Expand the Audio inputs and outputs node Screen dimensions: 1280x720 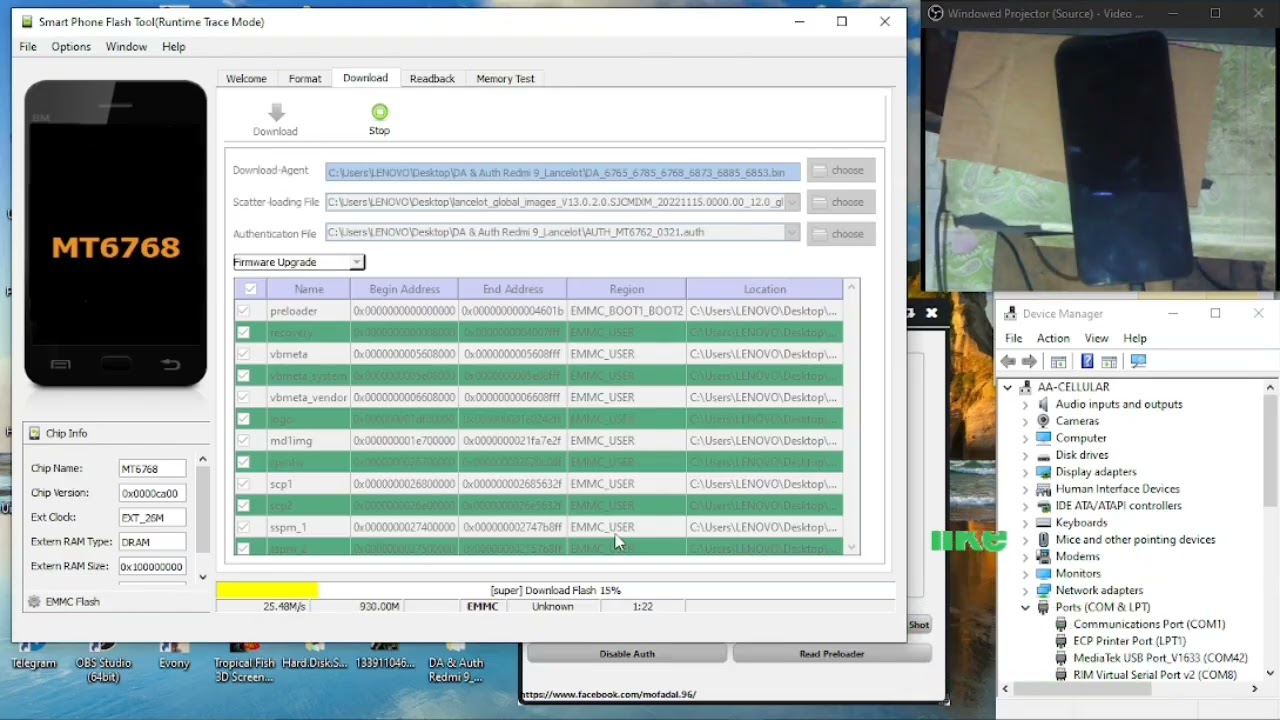pyautogui.click(x=1025, y=404)
